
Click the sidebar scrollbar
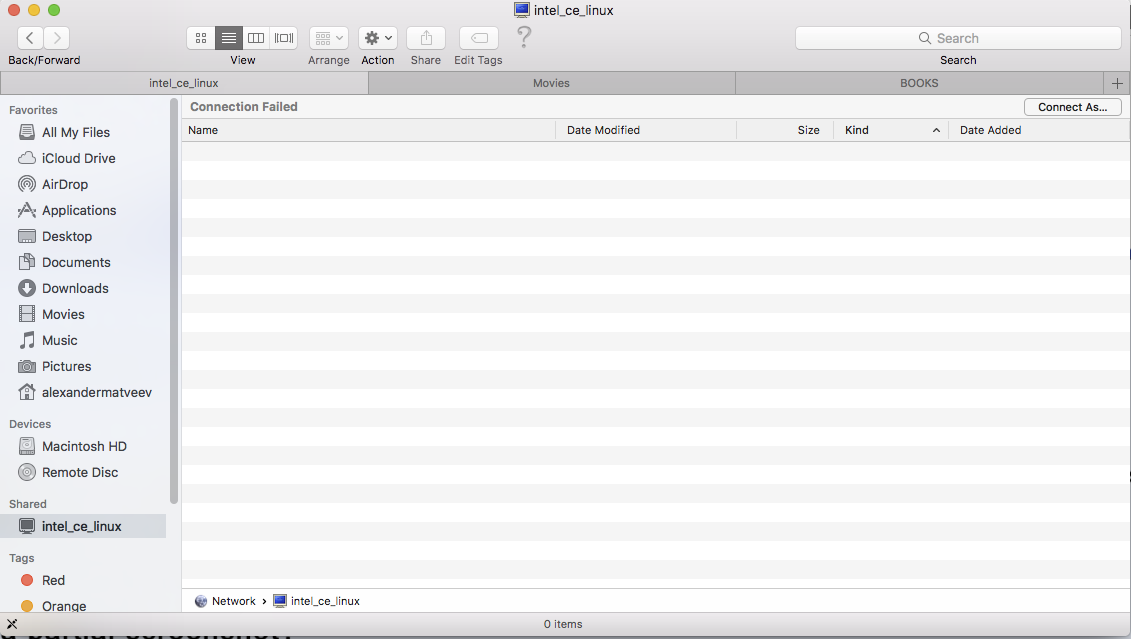coord(174,301)
